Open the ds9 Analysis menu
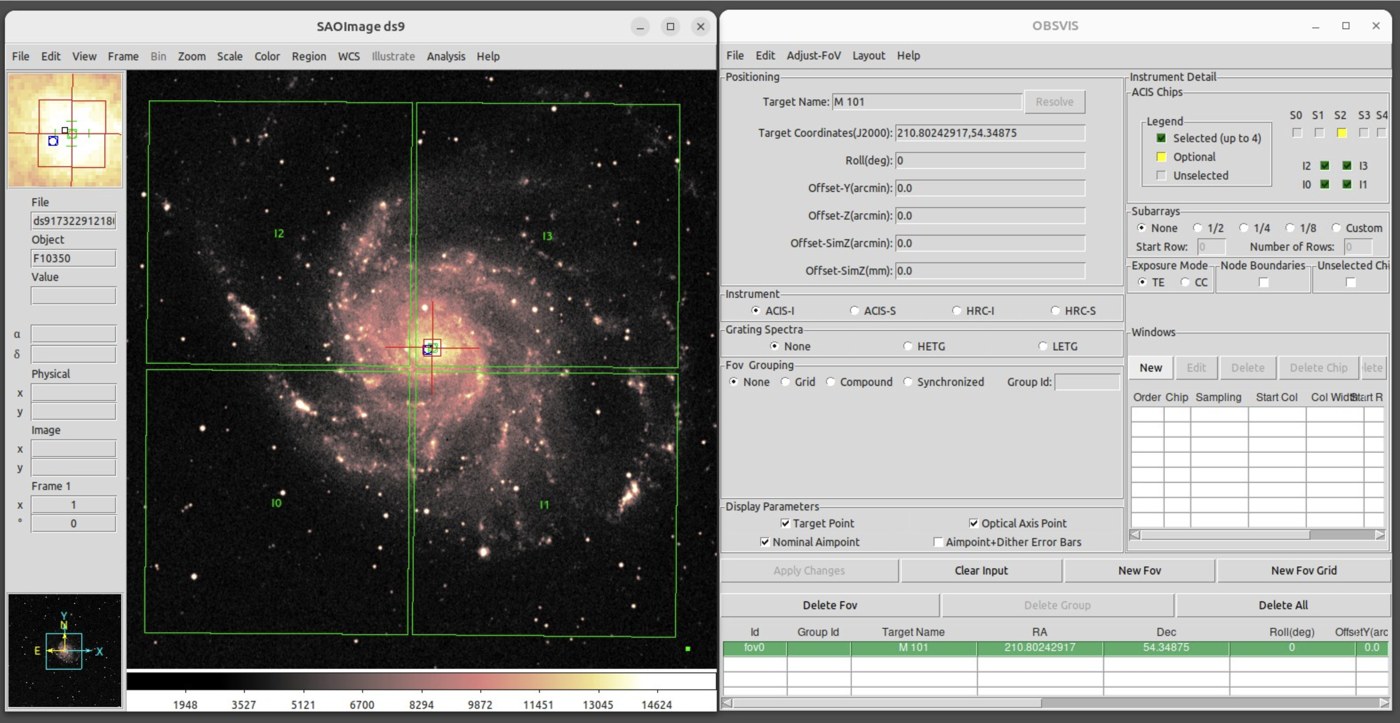 [446, 56]
